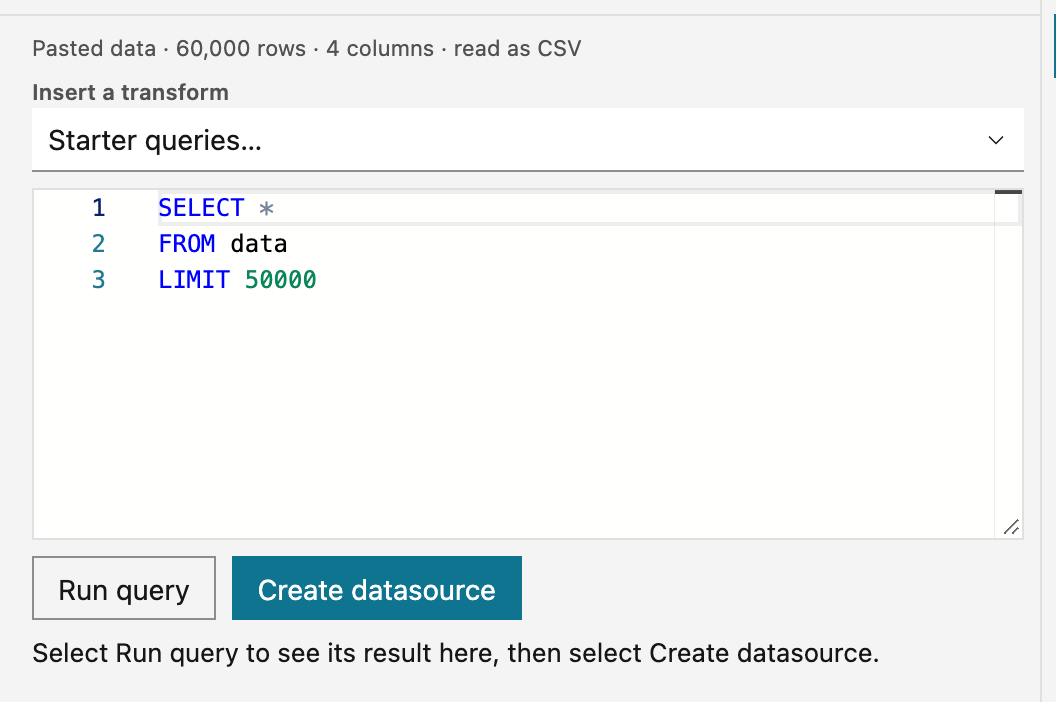Click the editor minimap scrollbar marker
The height and width of the screenshot is (702, 1056).
[x=1008, y=193]
